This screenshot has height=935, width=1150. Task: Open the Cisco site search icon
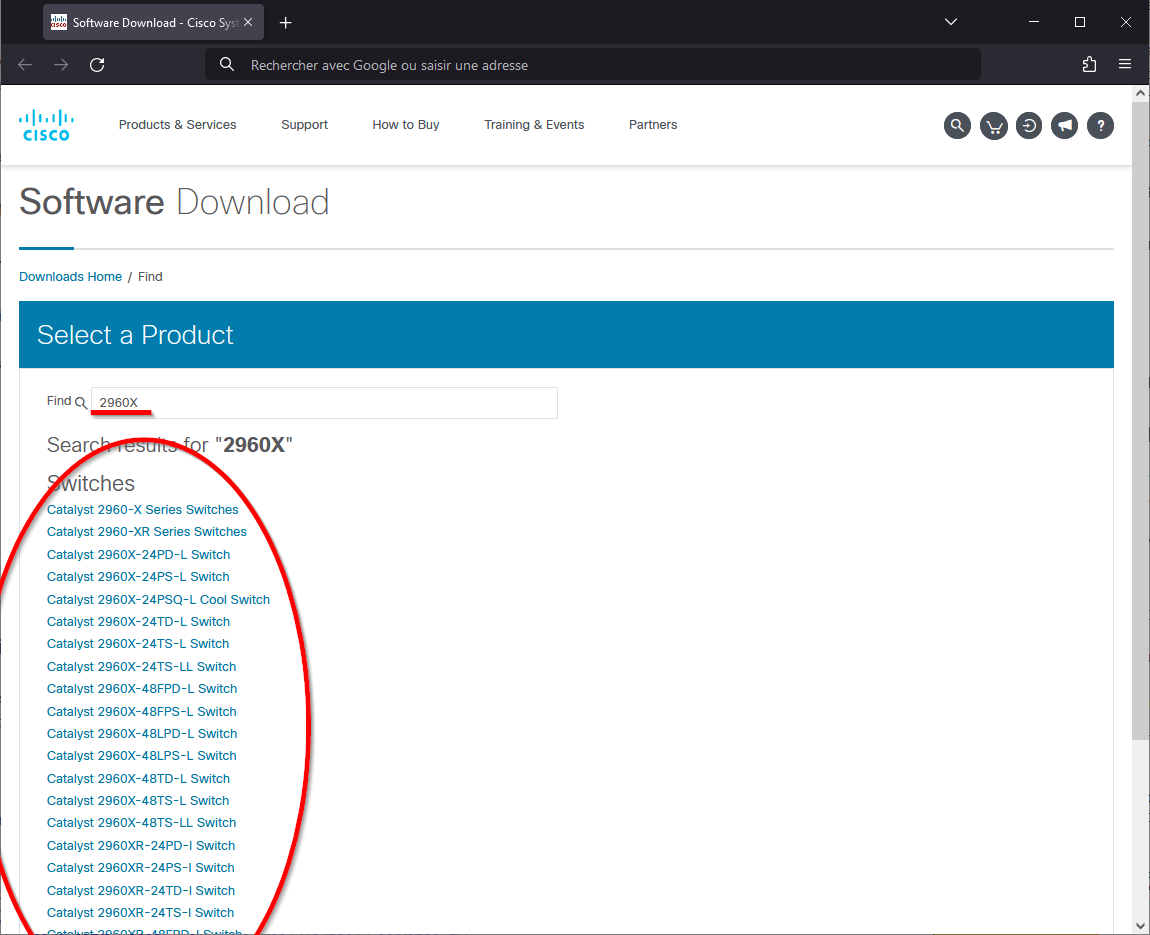[x=957, y=125]
